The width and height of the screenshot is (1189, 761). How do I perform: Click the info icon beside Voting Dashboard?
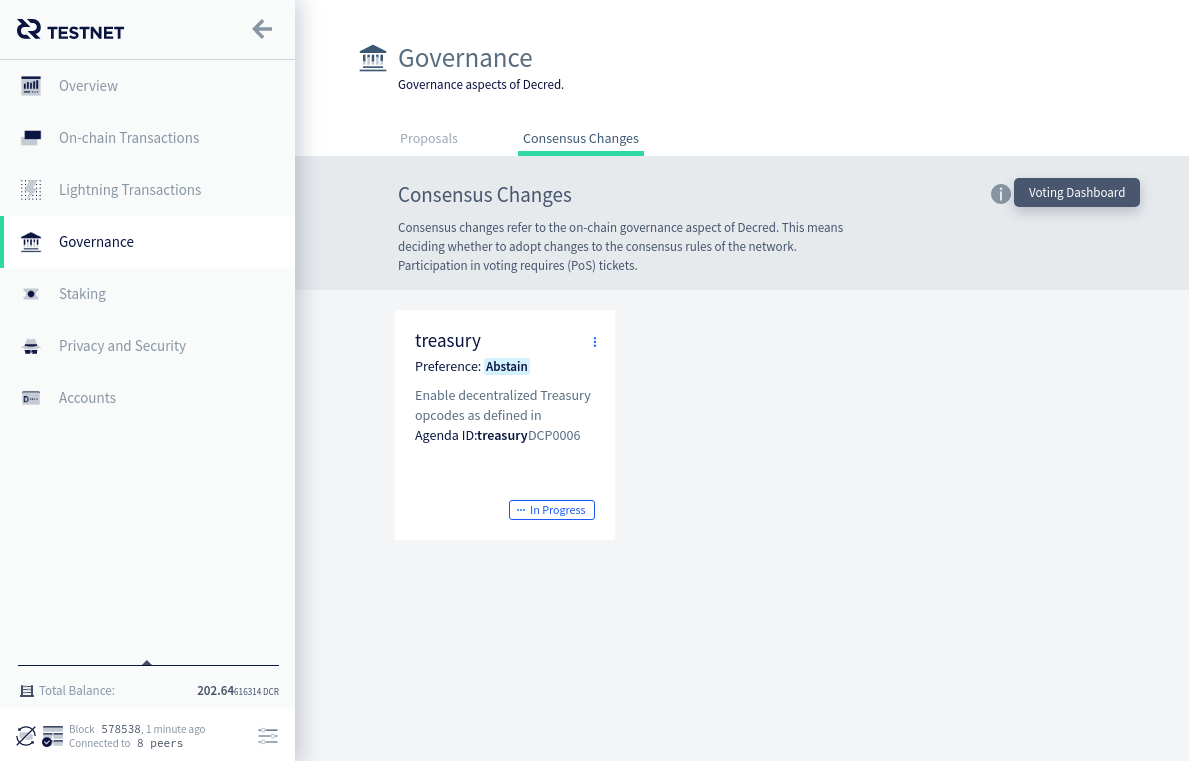point(1001,194)
